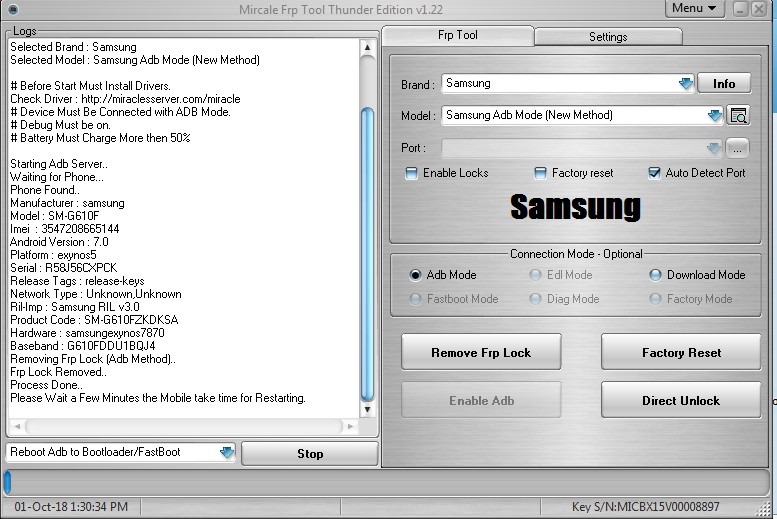Click the 'Baseband : G610FDDU1BQJ4' log line
Screen dimensions: 777x519
tap(83, 346)
